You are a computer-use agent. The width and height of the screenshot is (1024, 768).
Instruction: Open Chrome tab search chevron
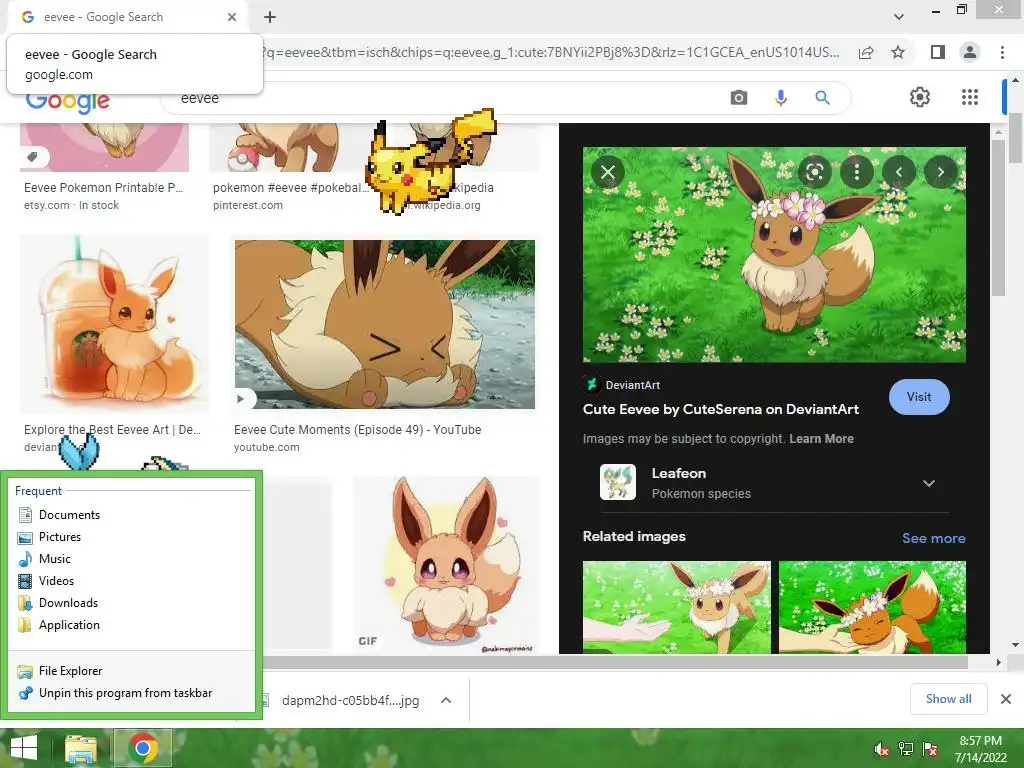pos(899,17)
